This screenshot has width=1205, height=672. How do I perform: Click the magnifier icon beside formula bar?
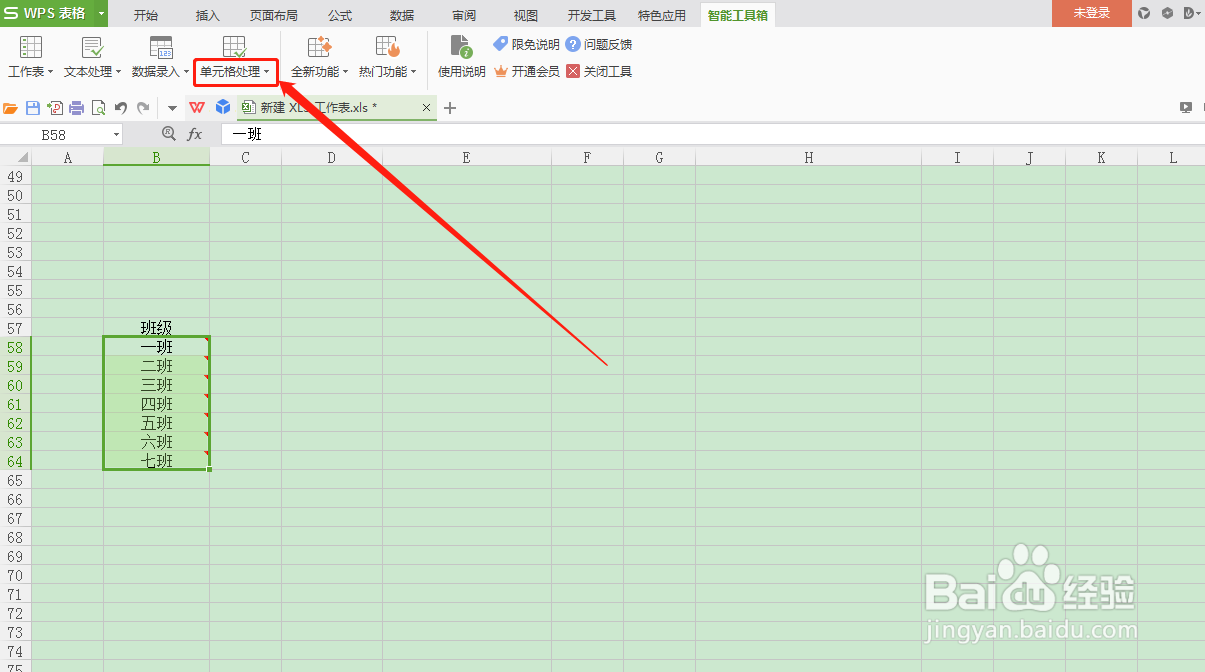pyautogui.click(x=169, y=134)
